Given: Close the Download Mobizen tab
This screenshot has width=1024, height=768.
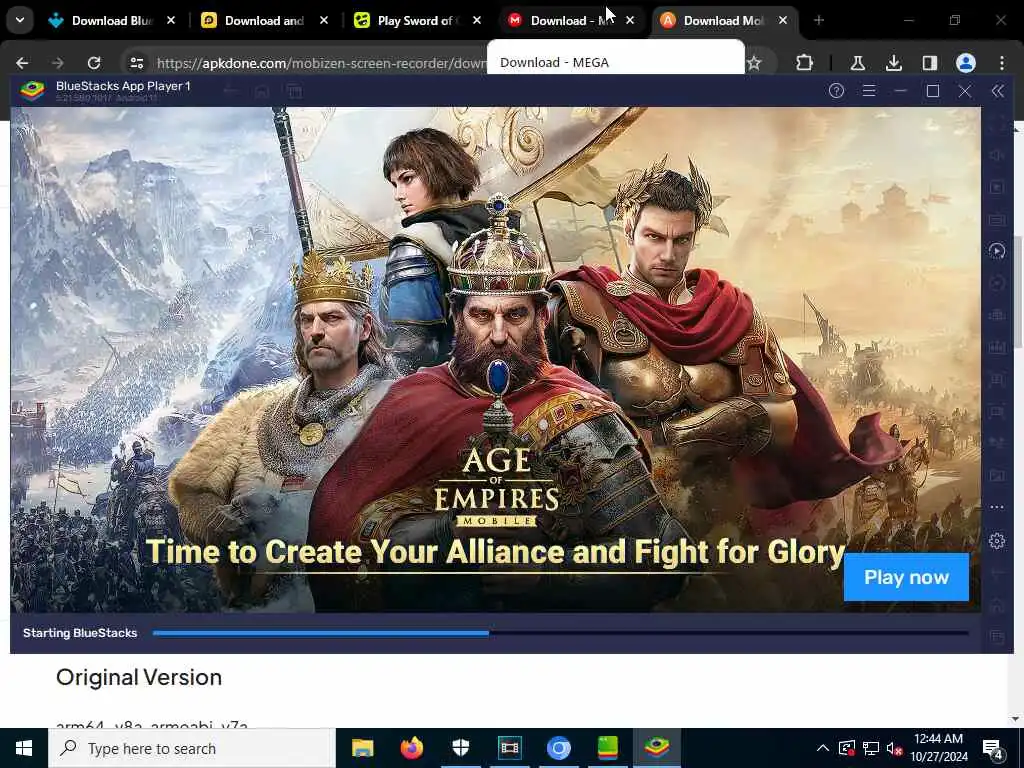Looking at the screenshot, I should click(783, 20).
